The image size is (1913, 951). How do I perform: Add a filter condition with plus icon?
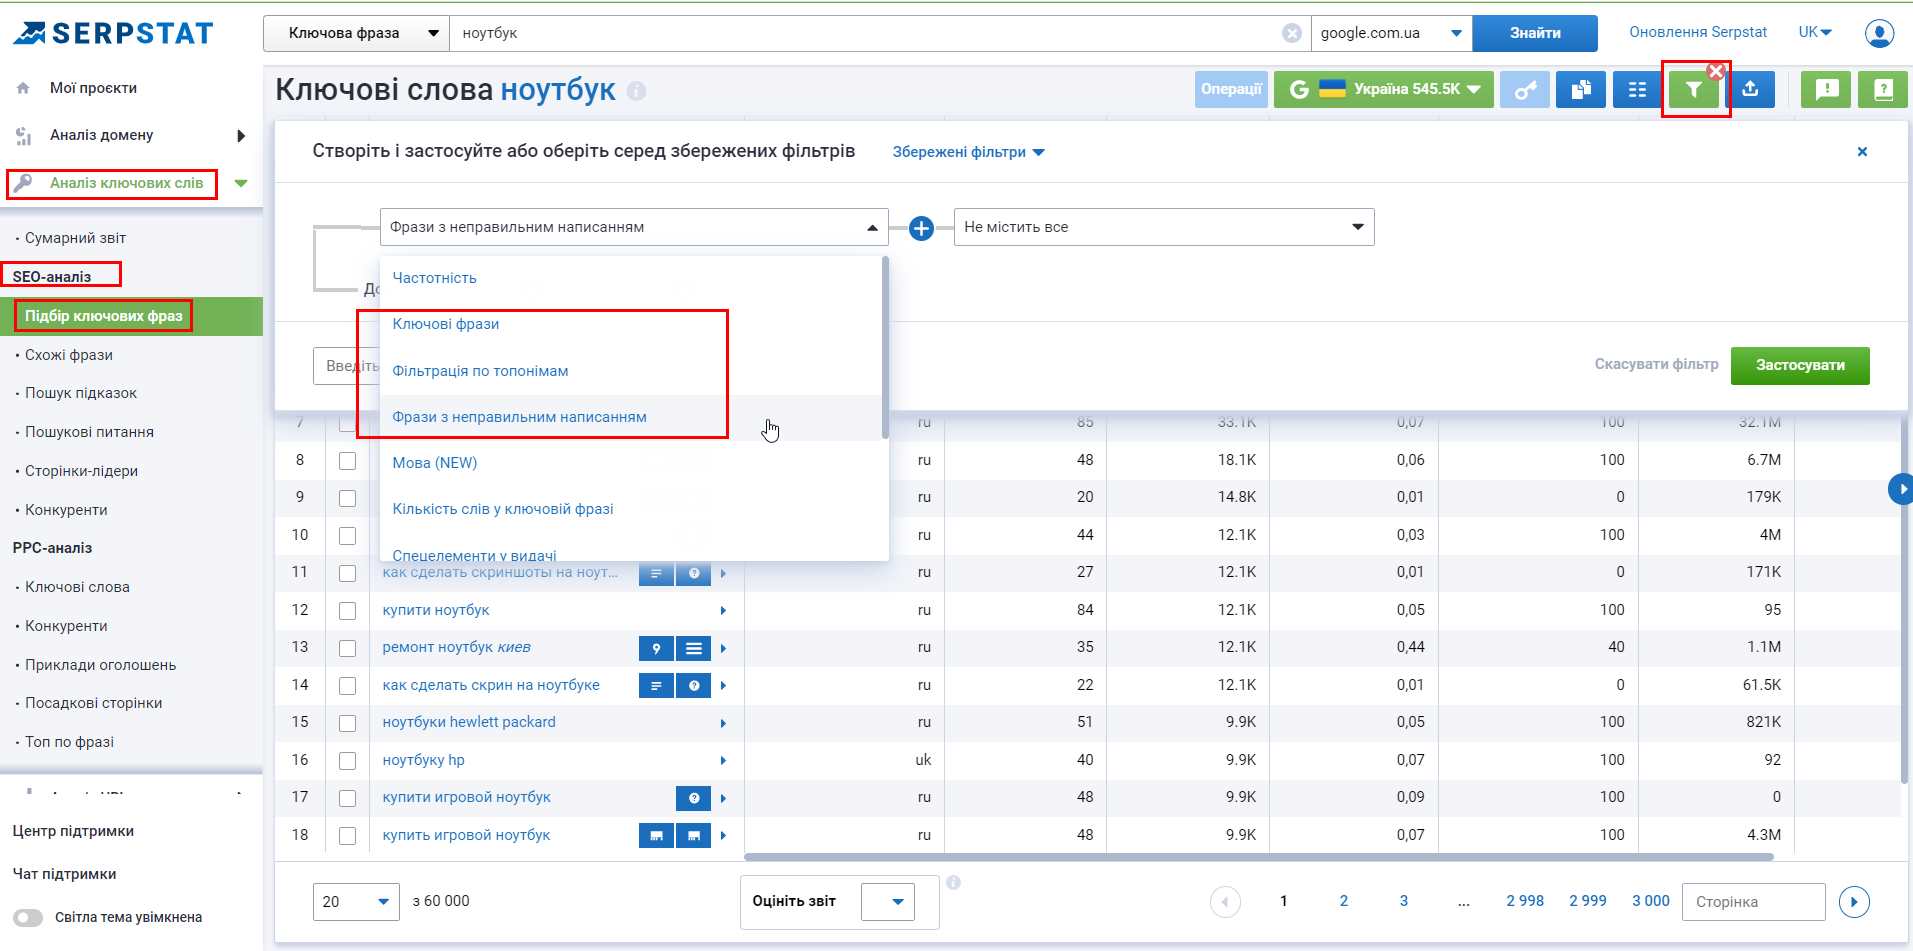[921, 228]
